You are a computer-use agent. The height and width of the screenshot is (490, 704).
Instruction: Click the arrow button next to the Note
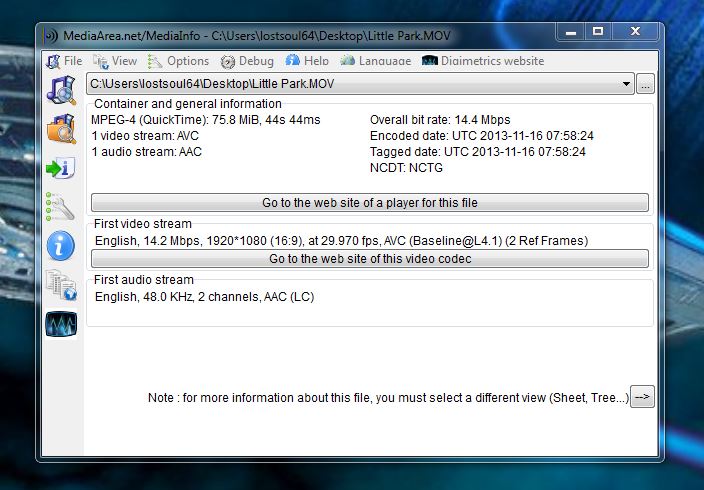[x=642, y=397]
